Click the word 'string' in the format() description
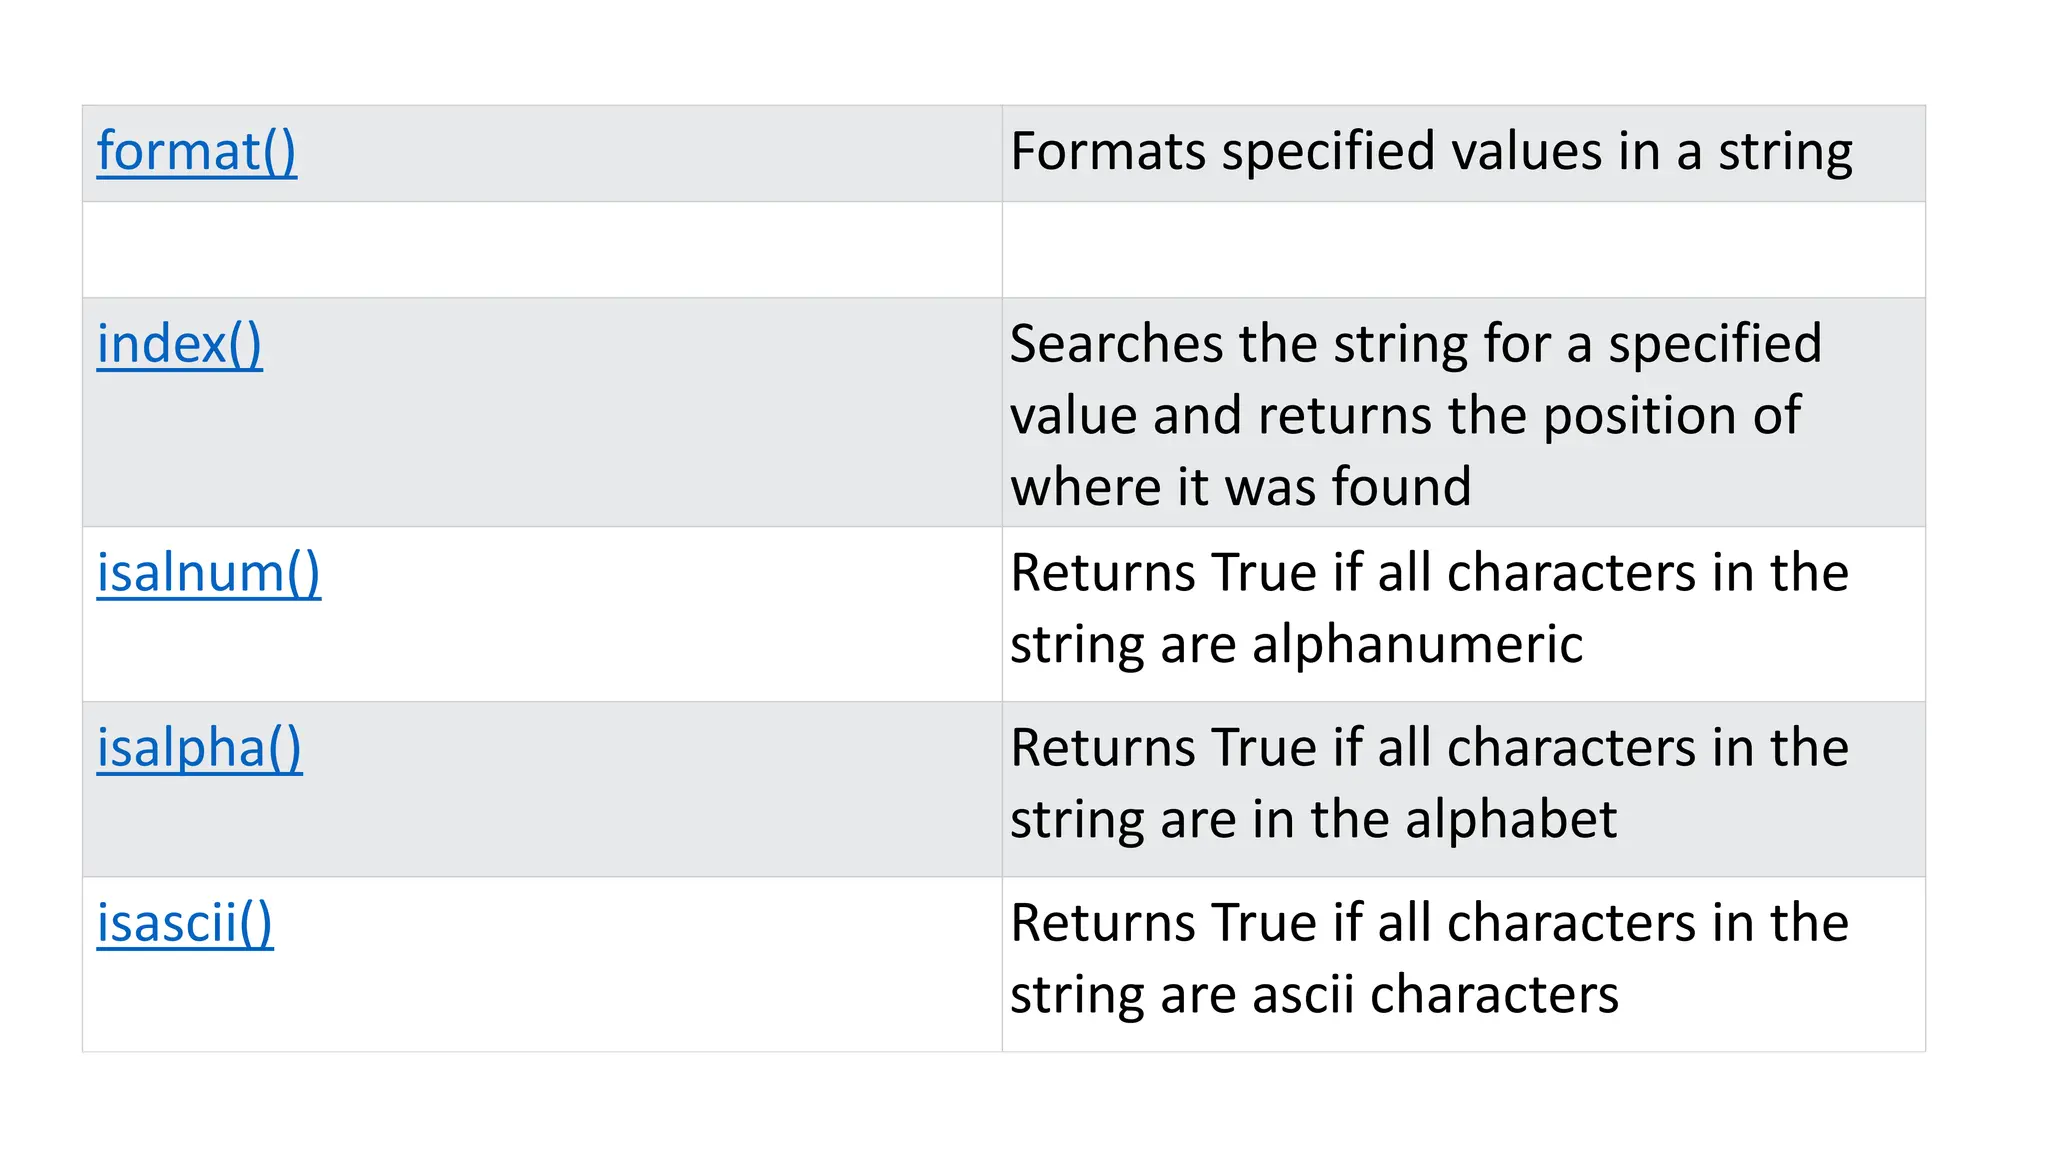This screenshot has width=2048, height=1152. point(1785,152)
